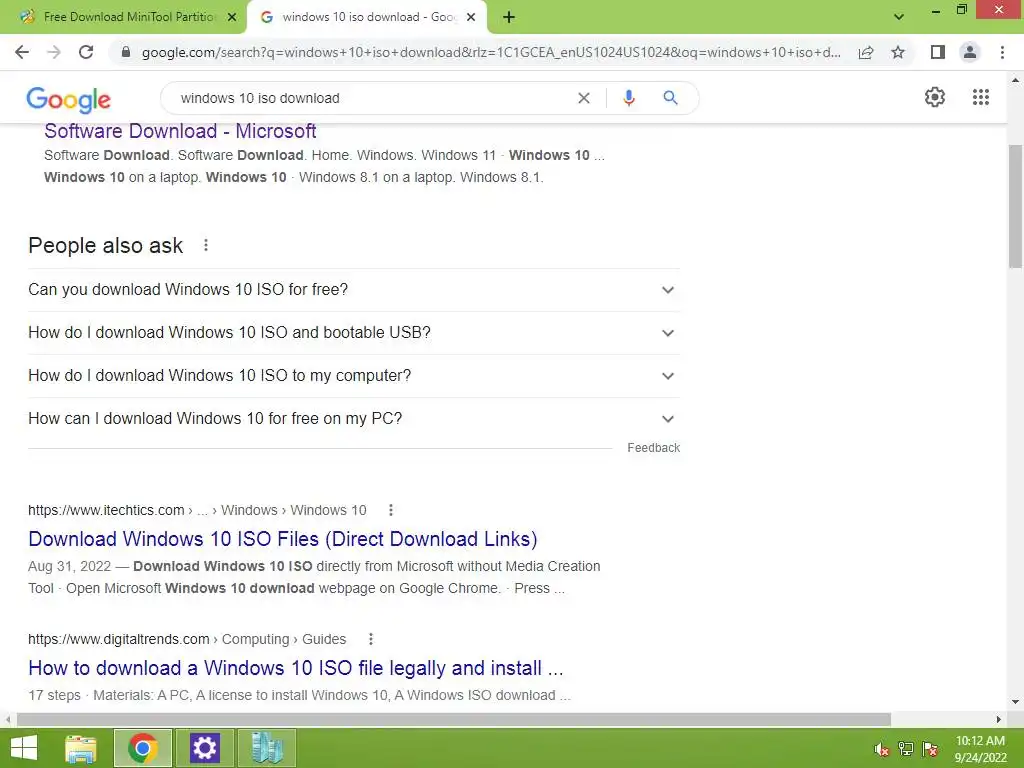Click the horizontal scrollbar thumb
The height and width of the screenshot is (768, 1024).
pyautogui.click(x=454, y=720)
